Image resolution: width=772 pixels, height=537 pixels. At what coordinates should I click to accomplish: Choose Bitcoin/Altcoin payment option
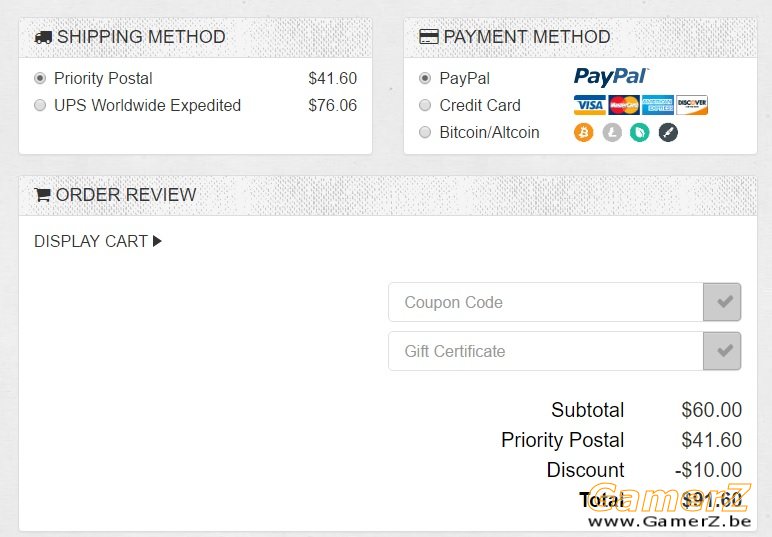point(425,132)
